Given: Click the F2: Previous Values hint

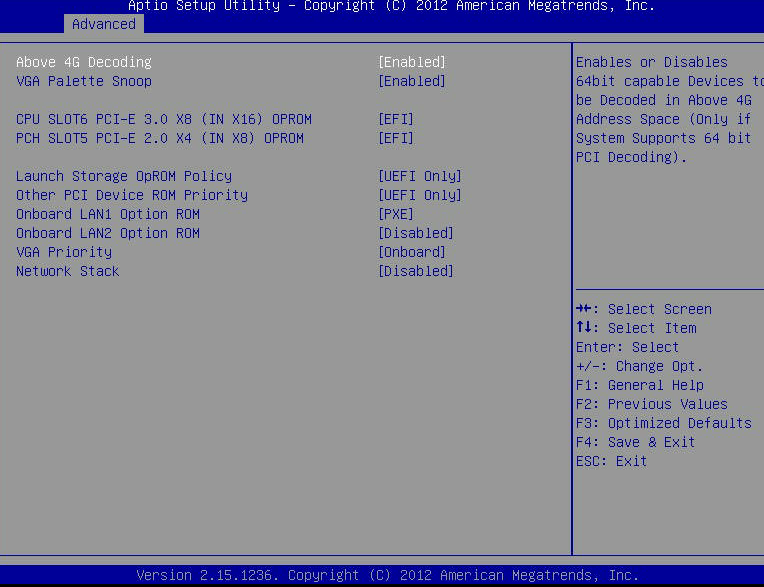Looking at the screenshot, I should [652, 404].
